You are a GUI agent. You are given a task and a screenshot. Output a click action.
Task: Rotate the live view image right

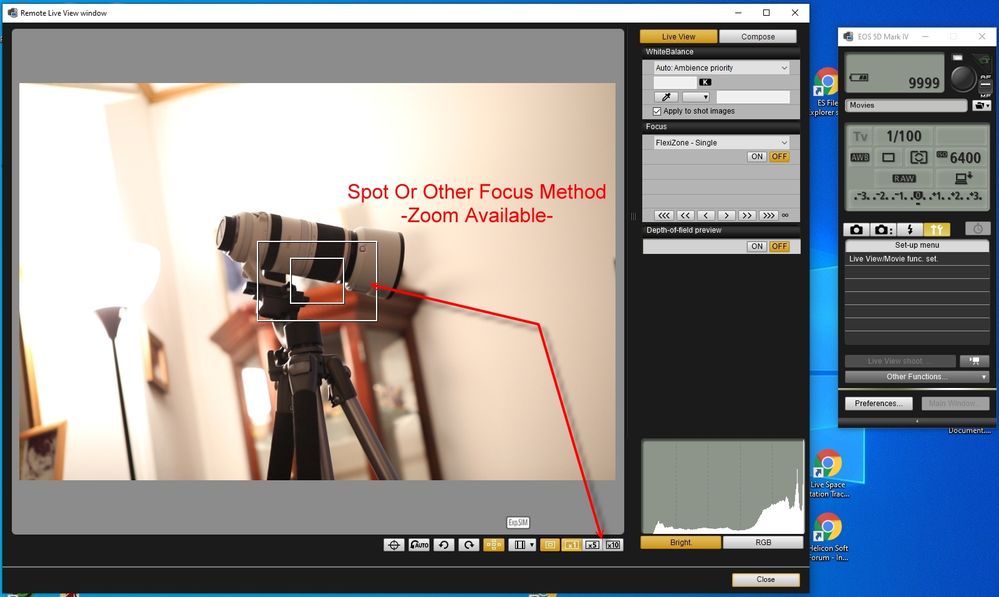(x=468, y=545)
